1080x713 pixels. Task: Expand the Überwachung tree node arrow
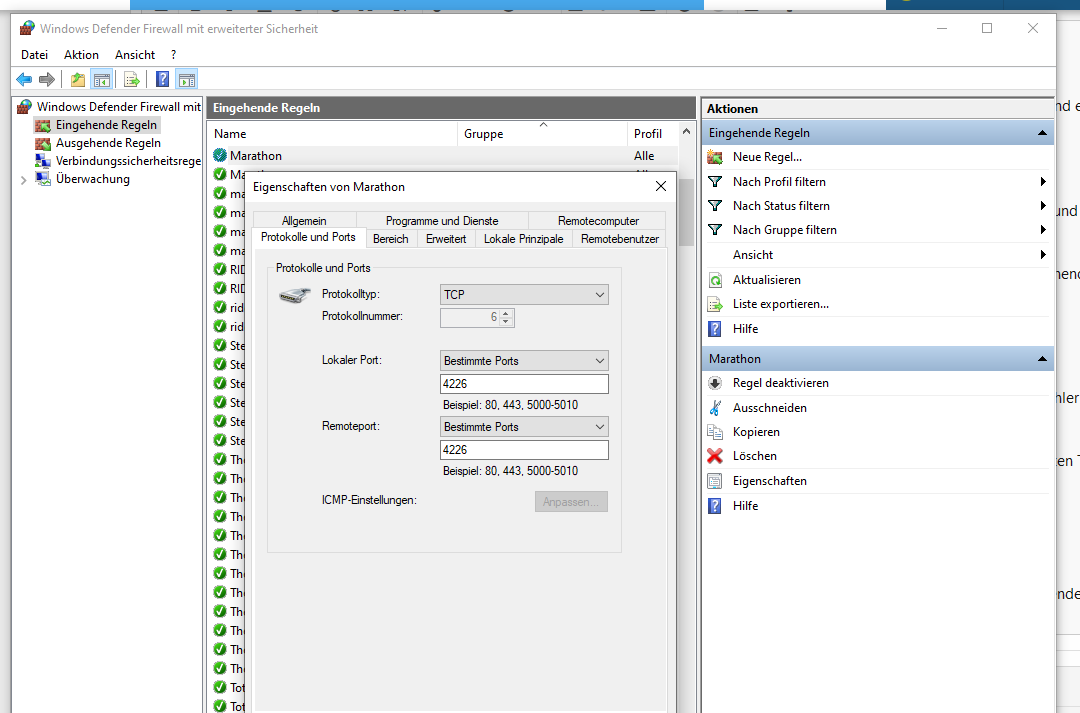[x=23, y=180]
